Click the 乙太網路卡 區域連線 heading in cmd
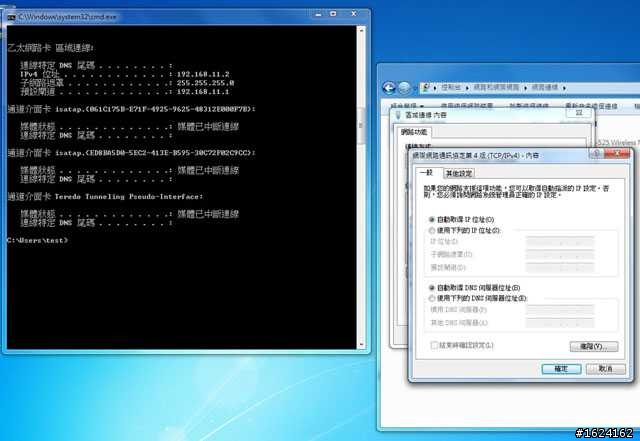The image size is (640, 441). tap(51, 48)
